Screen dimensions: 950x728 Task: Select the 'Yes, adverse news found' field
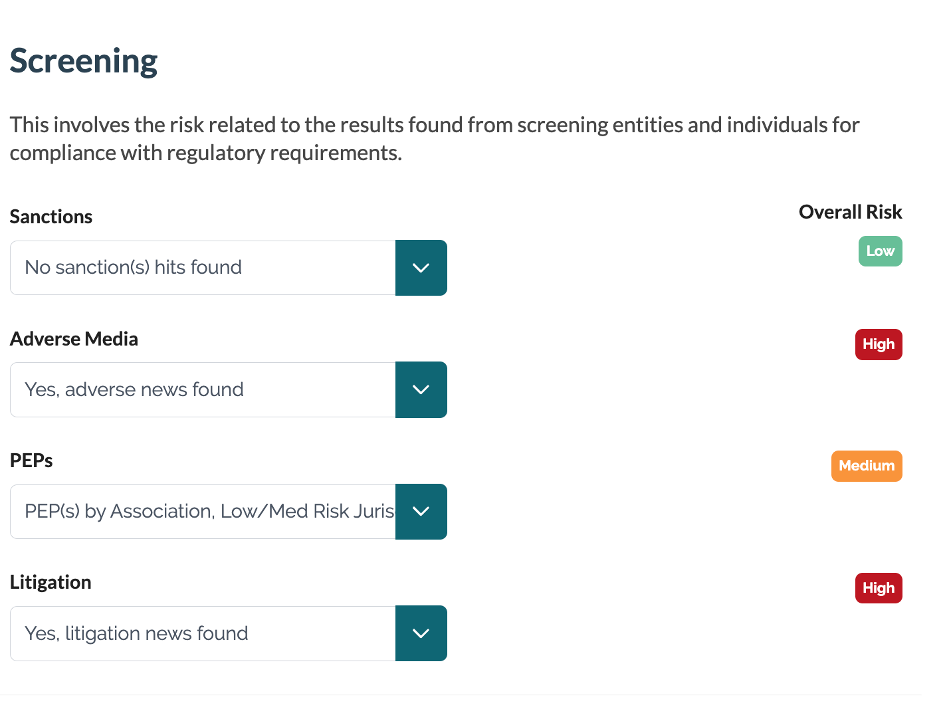point(203,389)
